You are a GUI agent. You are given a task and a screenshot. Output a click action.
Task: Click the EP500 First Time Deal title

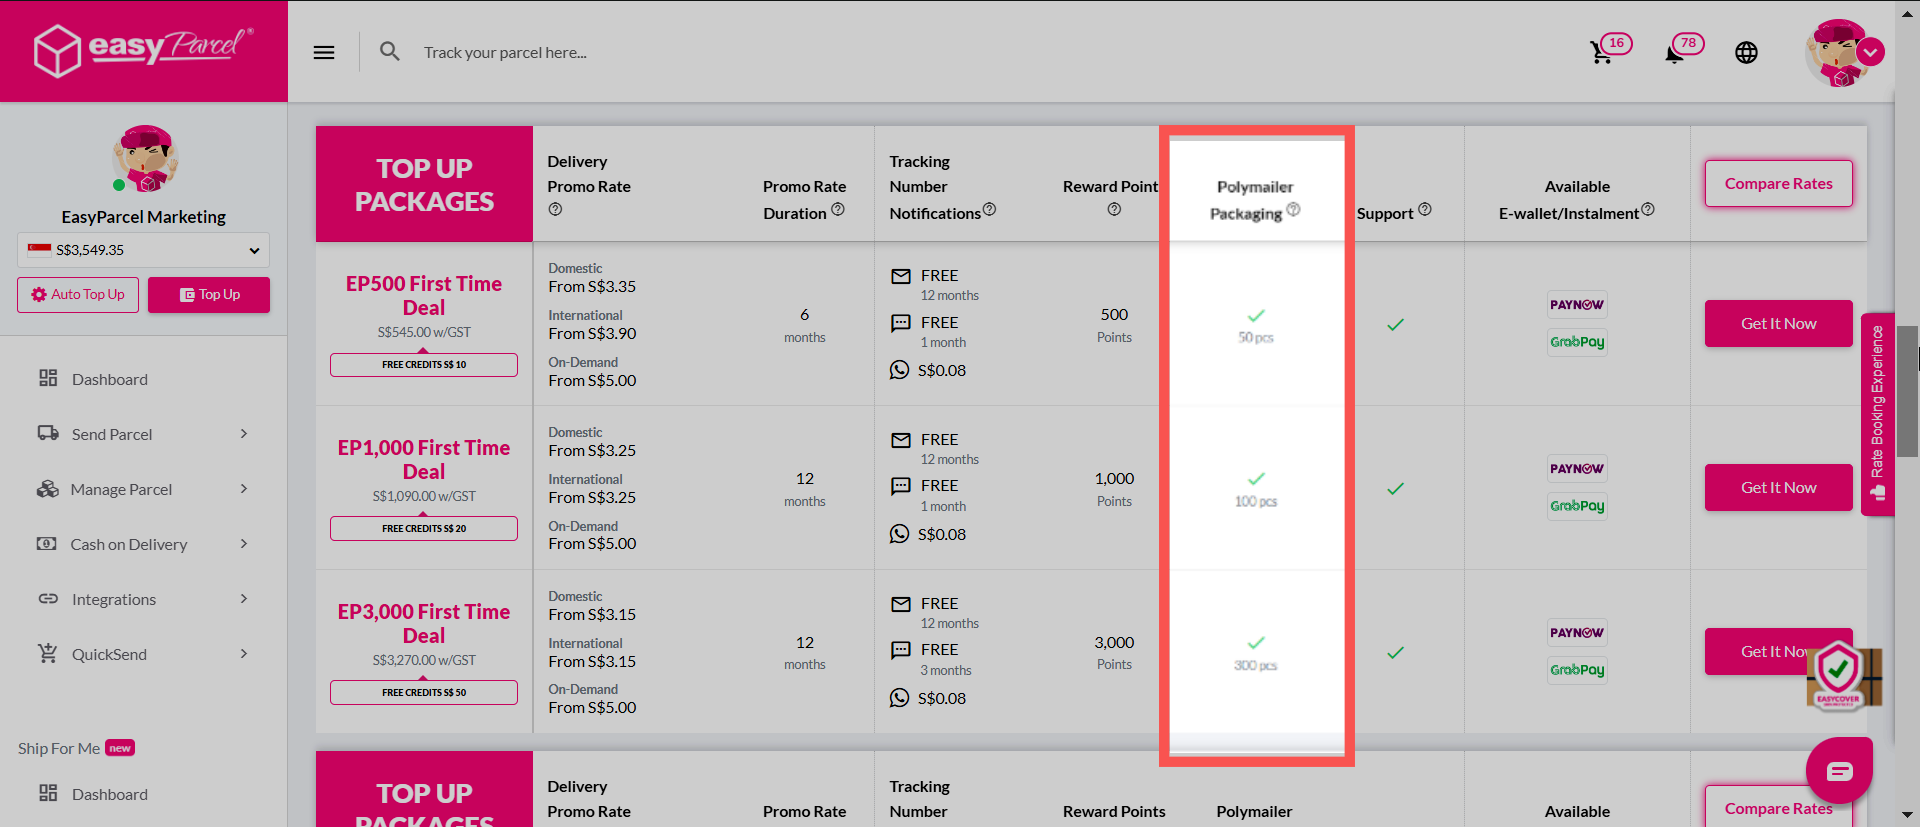(x=424, y=296)
